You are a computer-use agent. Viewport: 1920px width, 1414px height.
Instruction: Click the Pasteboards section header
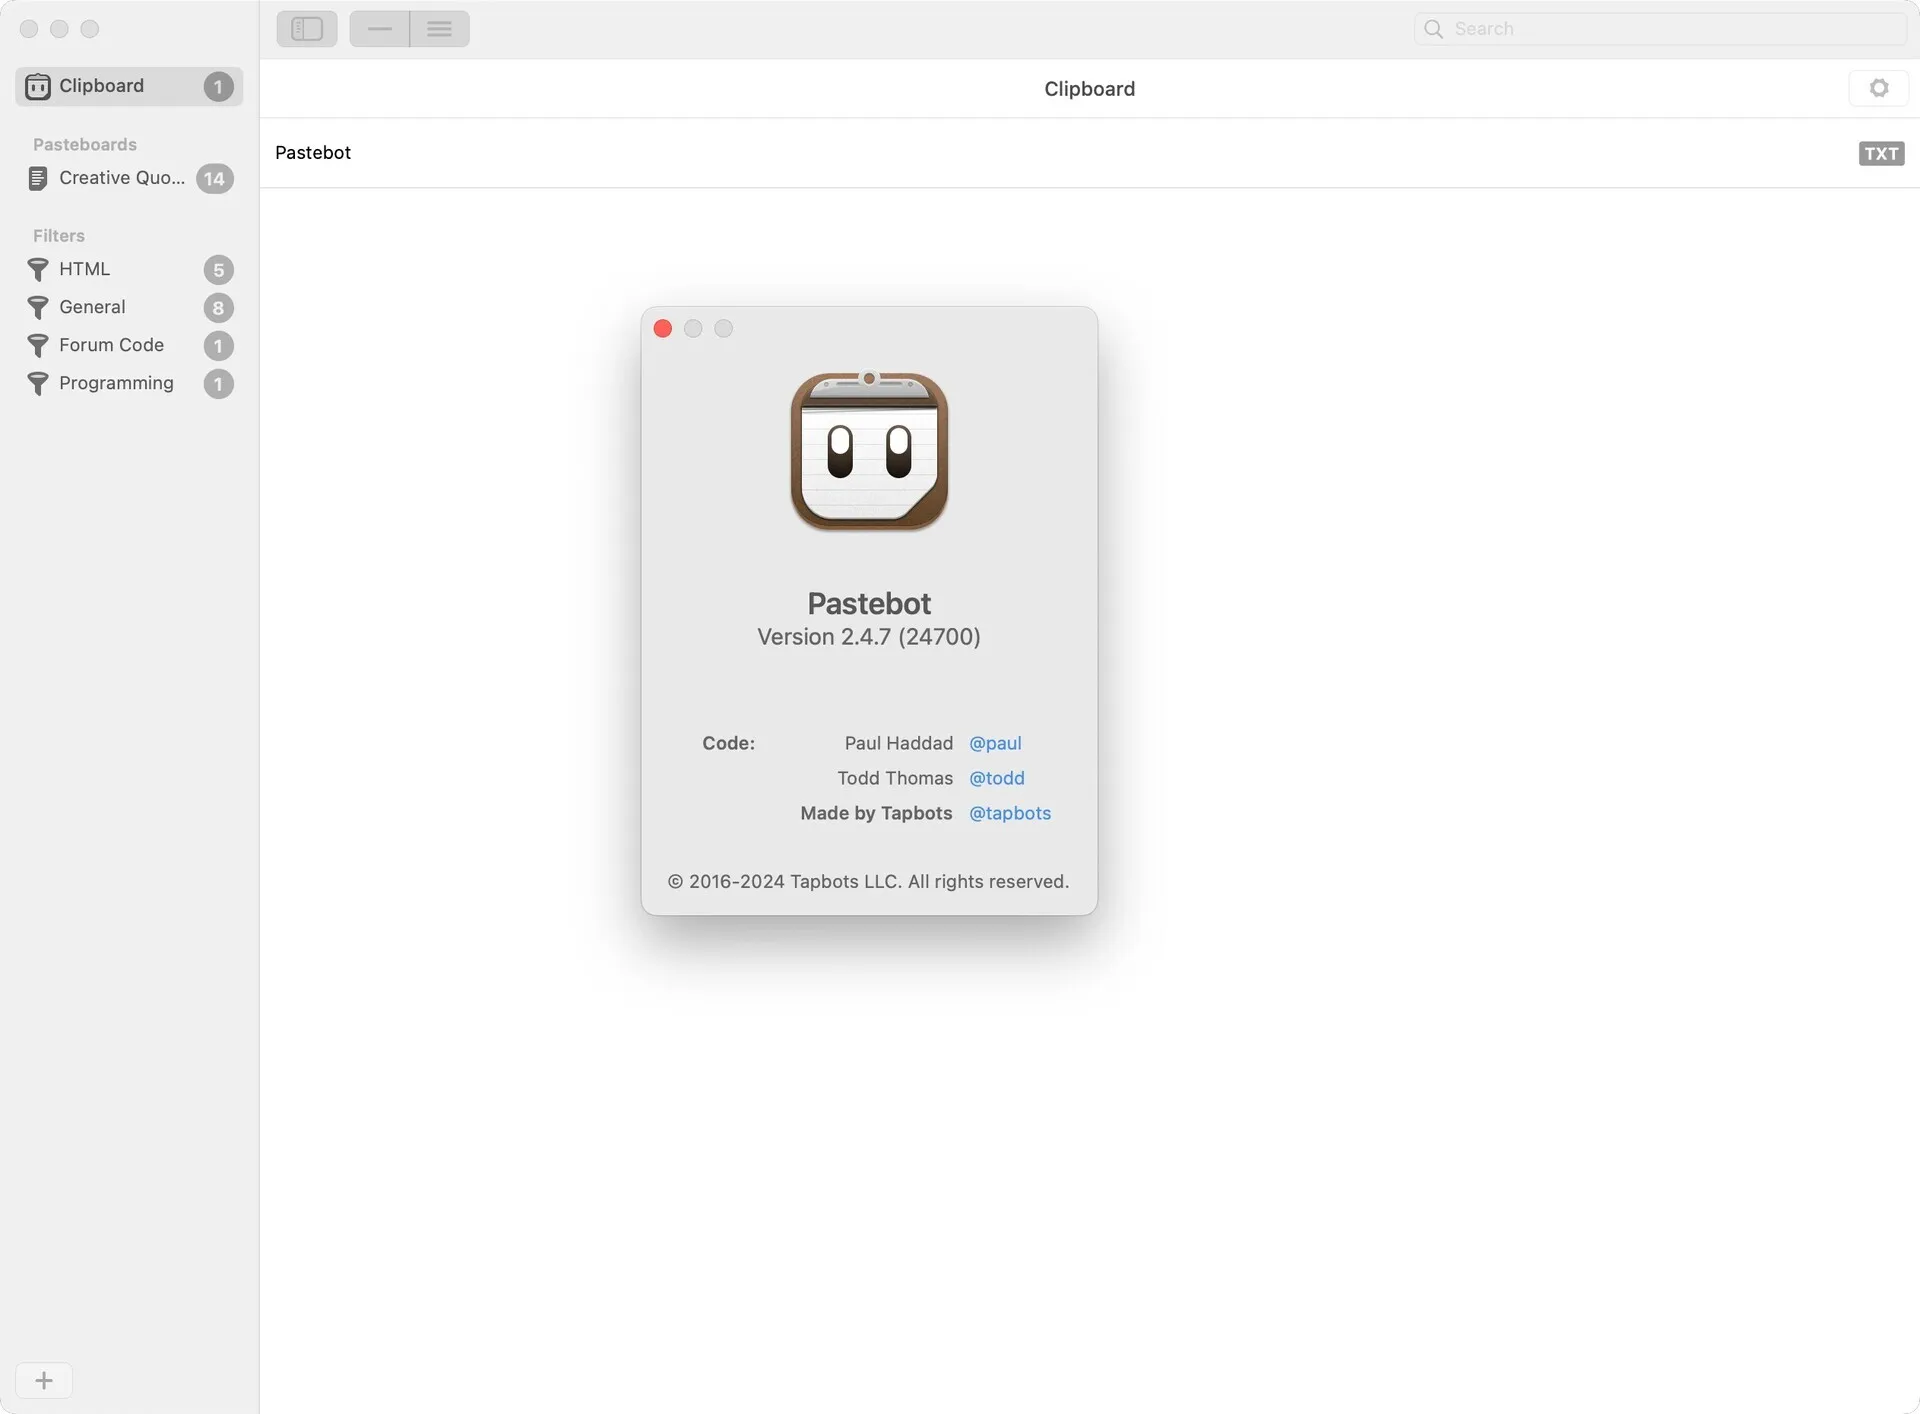click(85, 144)
